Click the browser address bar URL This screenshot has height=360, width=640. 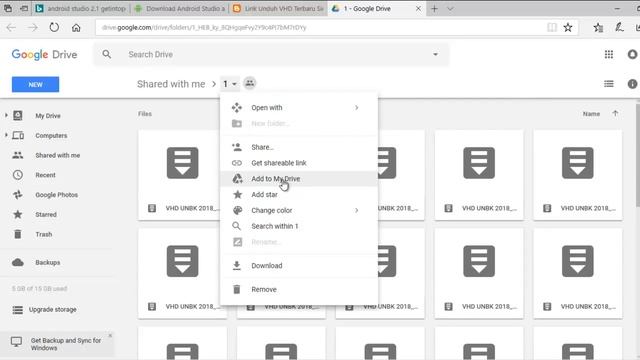click(204, 27)
